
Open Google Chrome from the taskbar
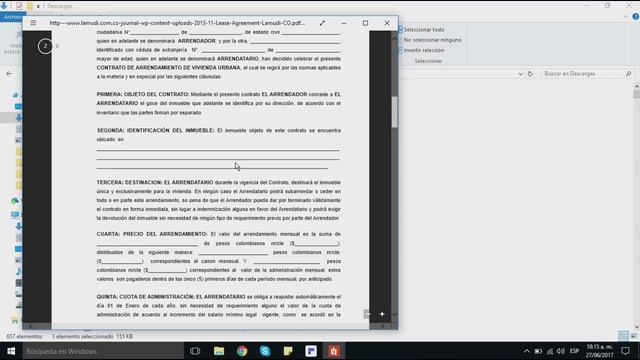click(x=242, y=351)
